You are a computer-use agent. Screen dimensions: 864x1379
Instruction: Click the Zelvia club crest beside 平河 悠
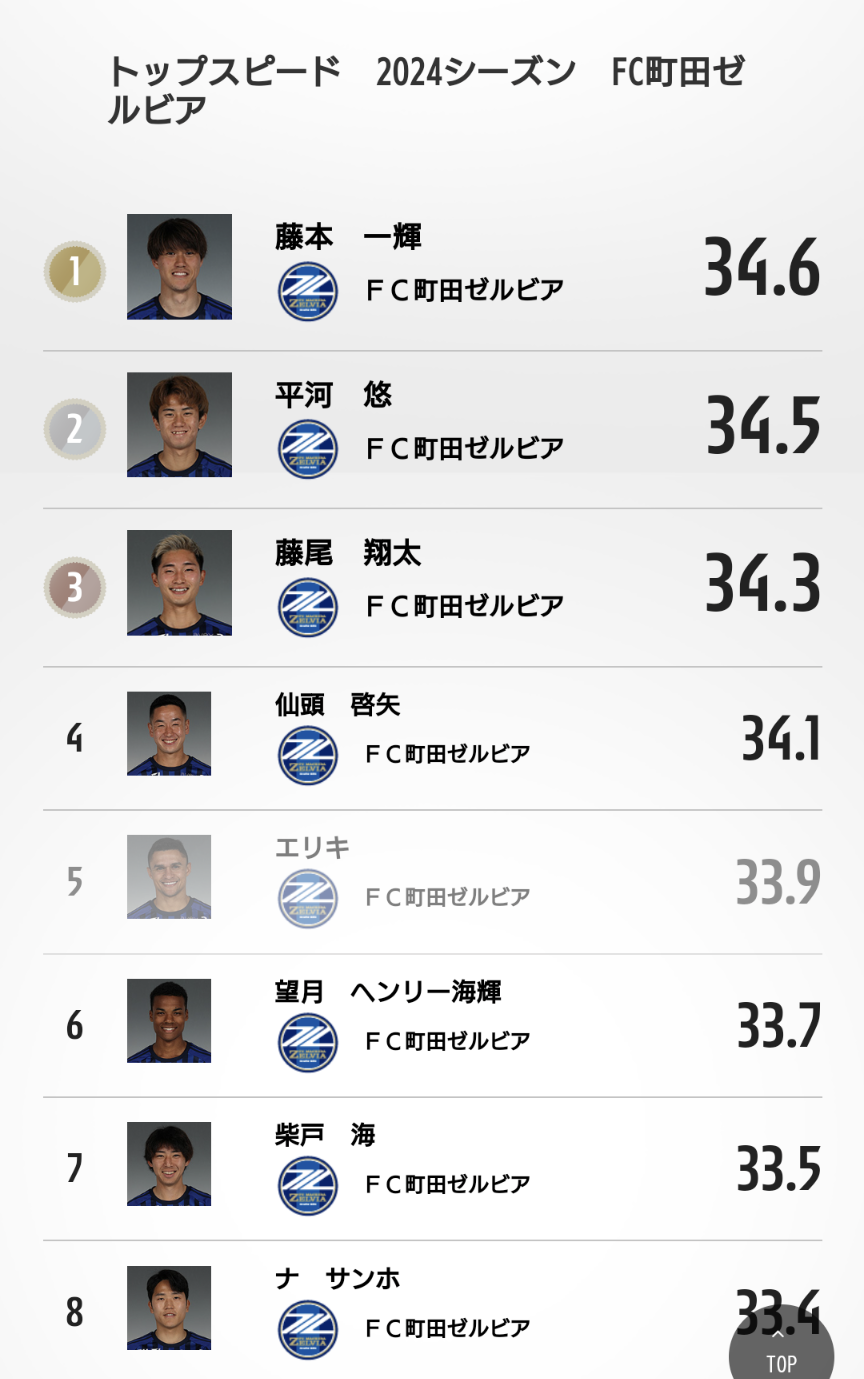pos(307,449)
